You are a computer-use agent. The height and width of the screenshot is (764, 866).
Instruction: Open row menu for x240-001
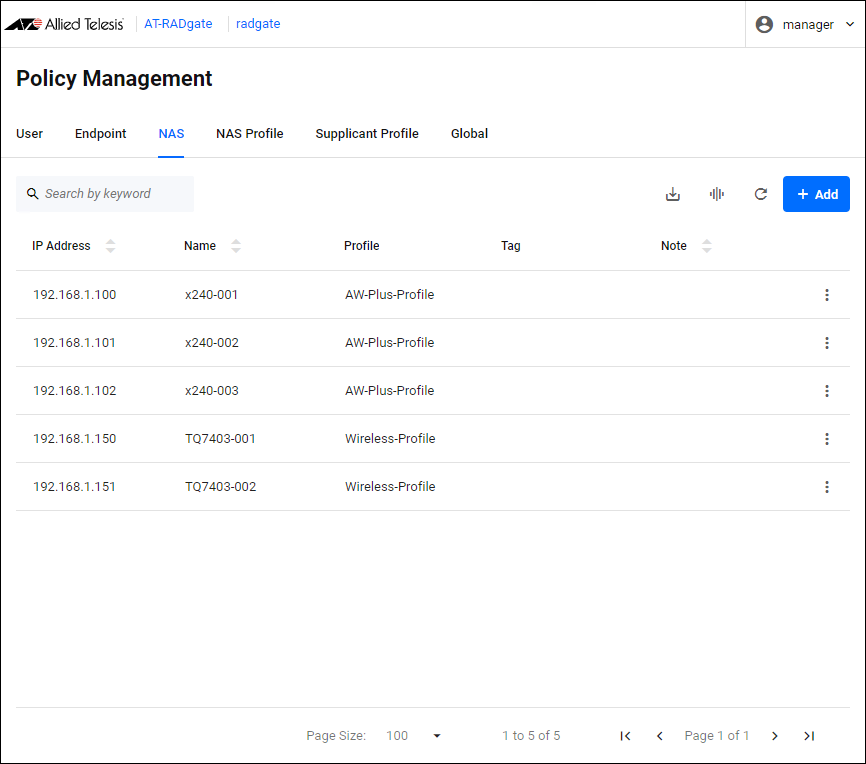[x=827, y=295]
